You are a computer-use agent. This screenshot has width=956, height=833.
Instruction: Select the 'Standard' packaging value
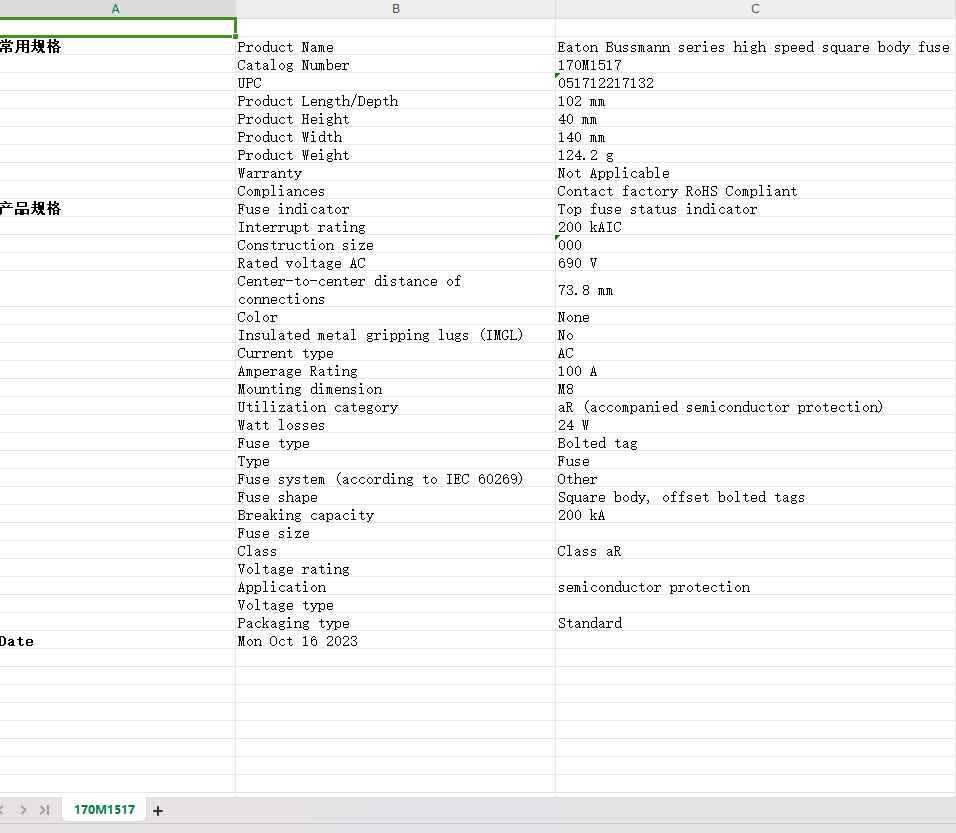click(756, 623)
